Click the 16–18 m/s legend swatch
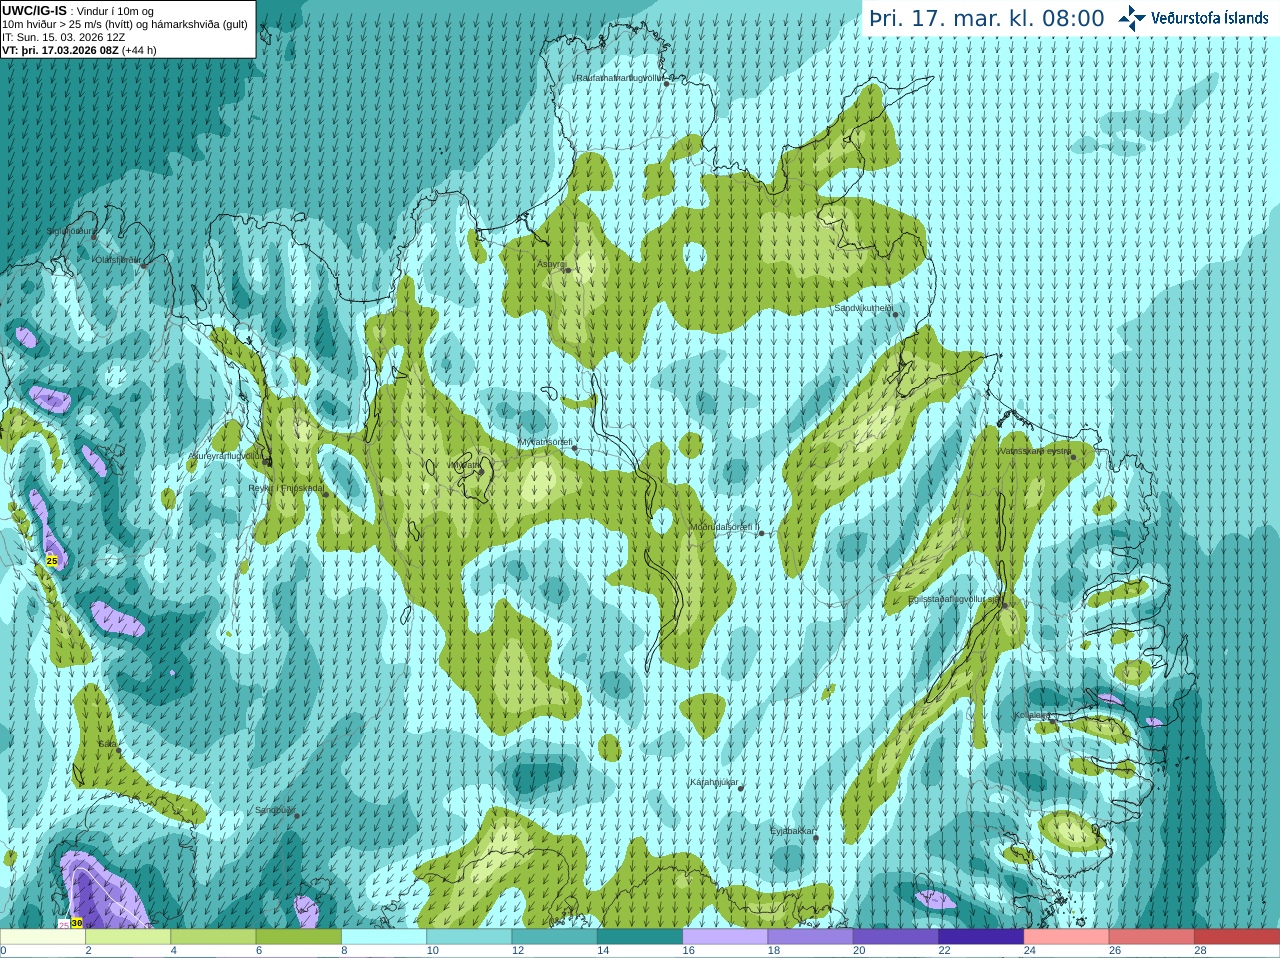Screen dimensions: 1280x958 pos(725,937)
